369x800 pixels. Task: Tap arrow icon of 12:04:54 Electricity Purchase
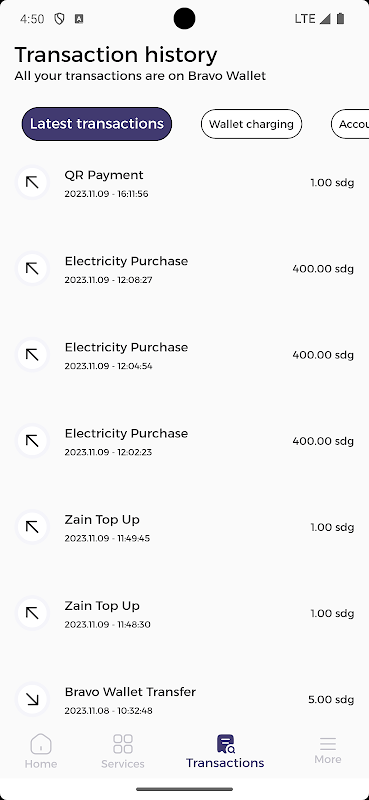point(32,355)
